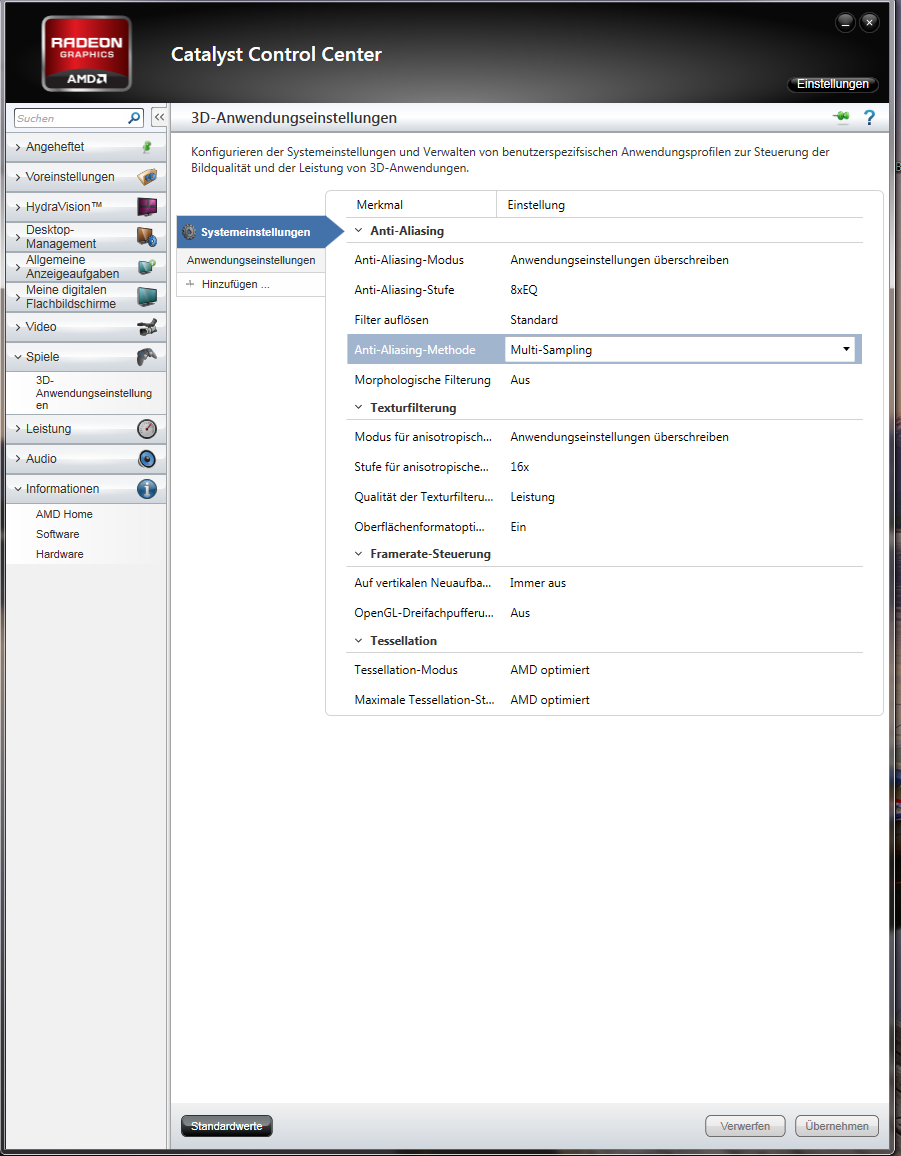Collapse the Informationen section
This screenshot has width=901, height=1156.
(x=18, y=489)
